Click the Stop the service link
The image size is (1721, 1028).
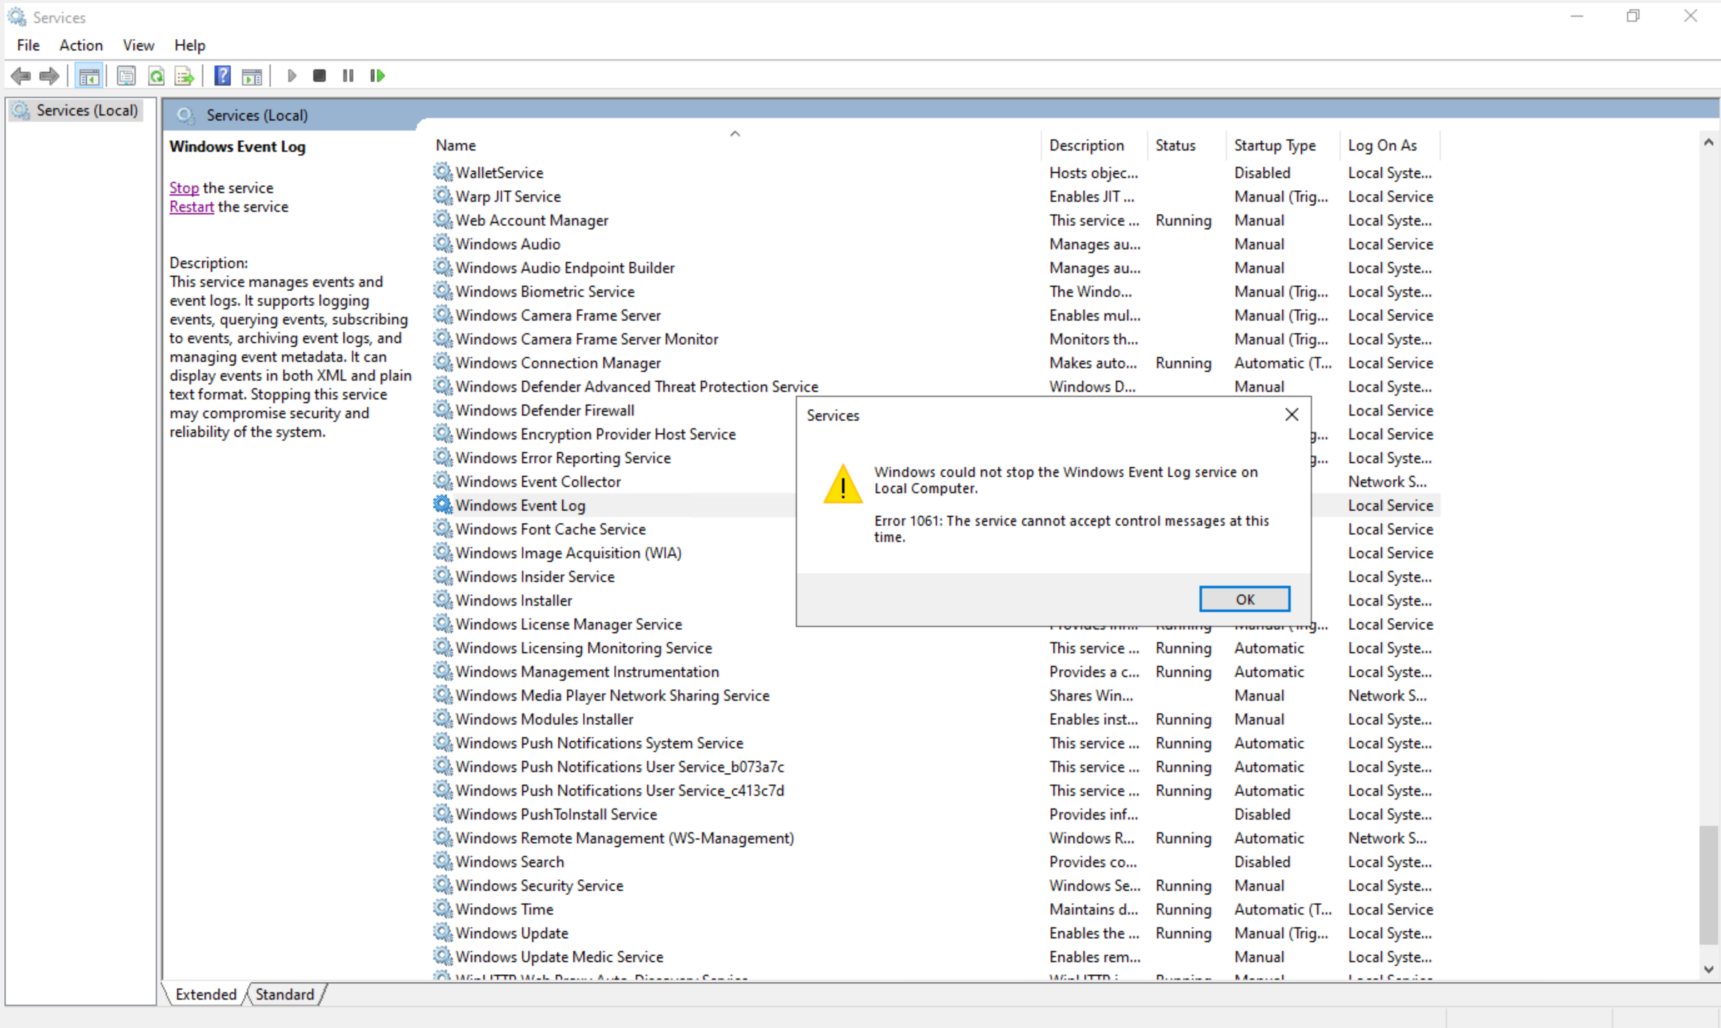pos(184,188)
